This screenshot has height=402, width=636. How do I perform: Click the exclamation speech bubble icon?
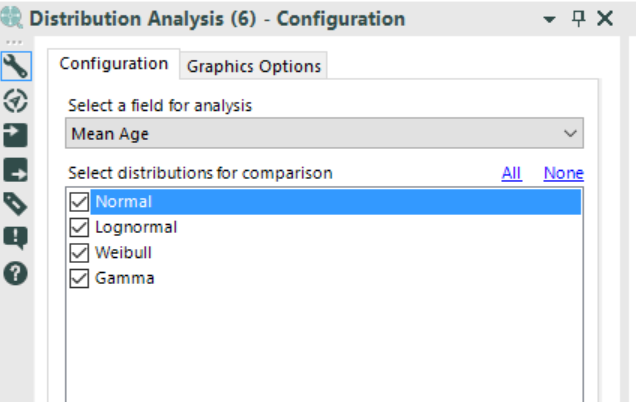click(x=16, y=238)
